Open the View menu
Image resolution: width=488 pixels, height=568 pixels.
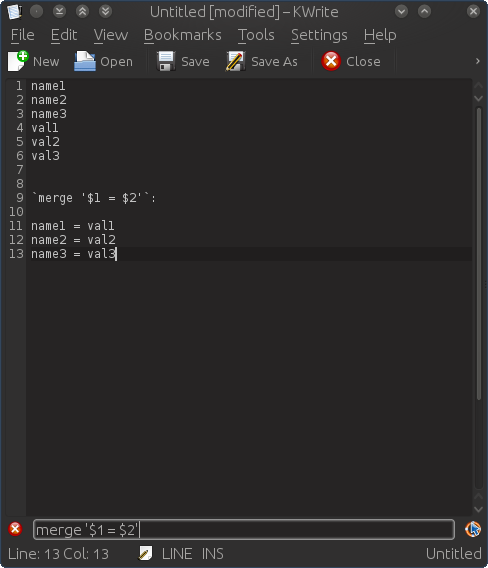110,35
